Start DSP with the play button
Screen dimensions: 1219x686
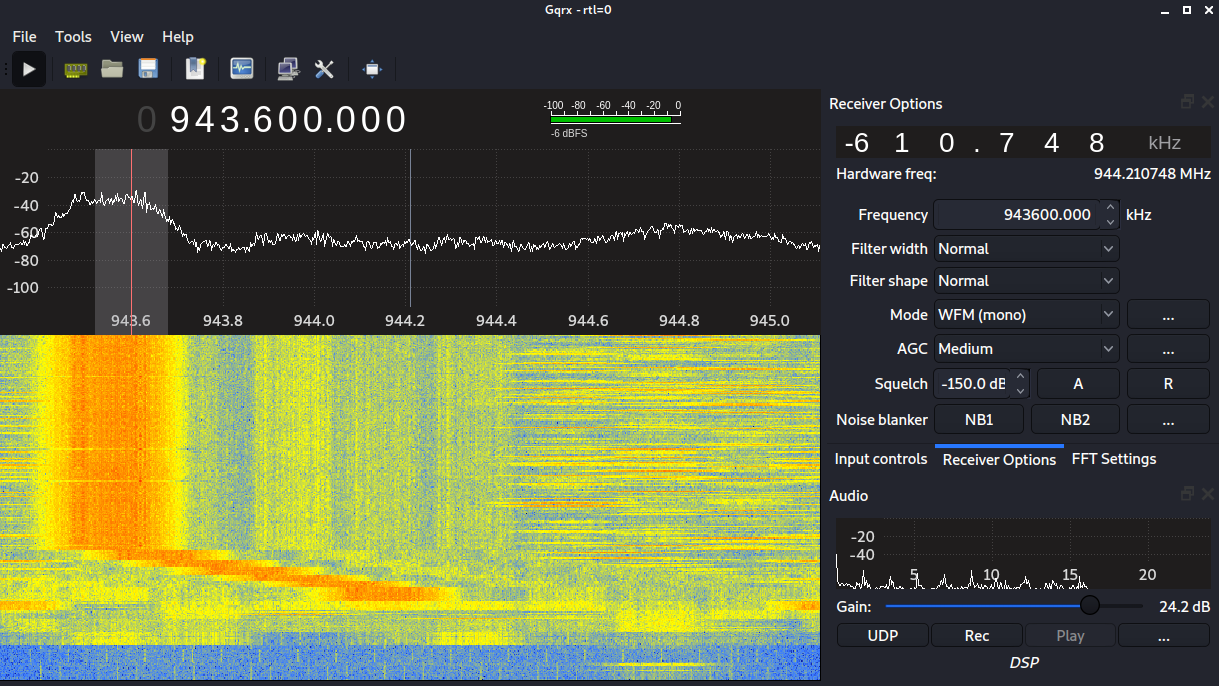tap(29, 69)
